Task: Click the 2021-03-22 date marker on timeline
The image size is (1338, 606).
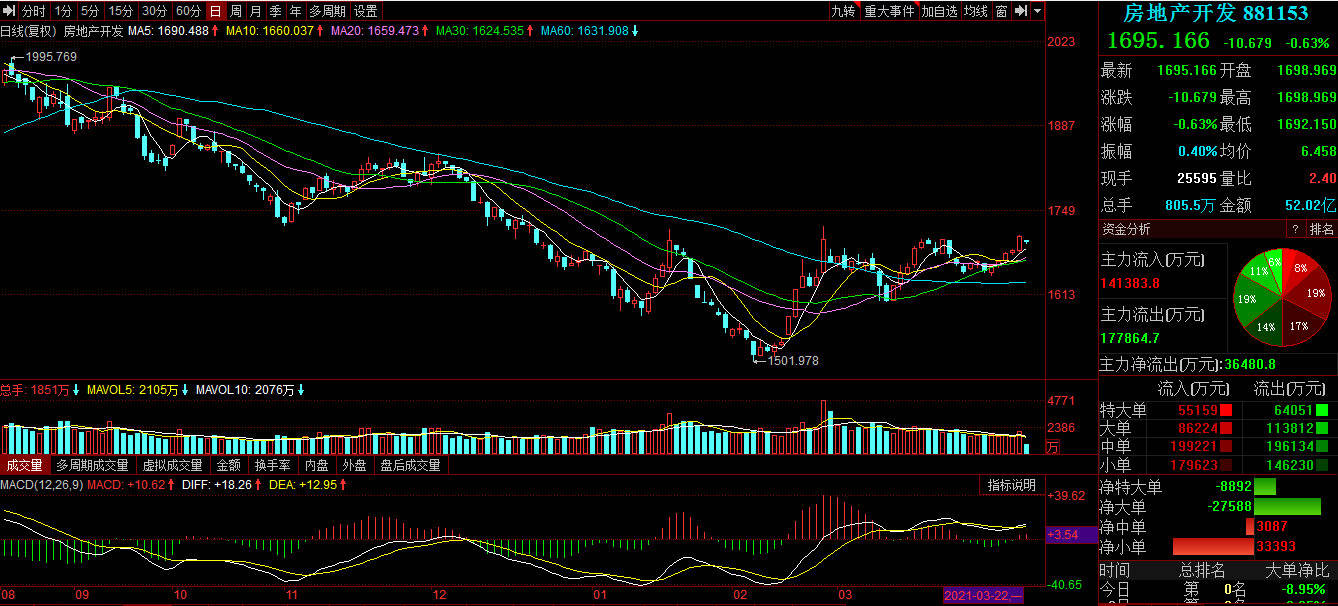Action: point(985,596)
